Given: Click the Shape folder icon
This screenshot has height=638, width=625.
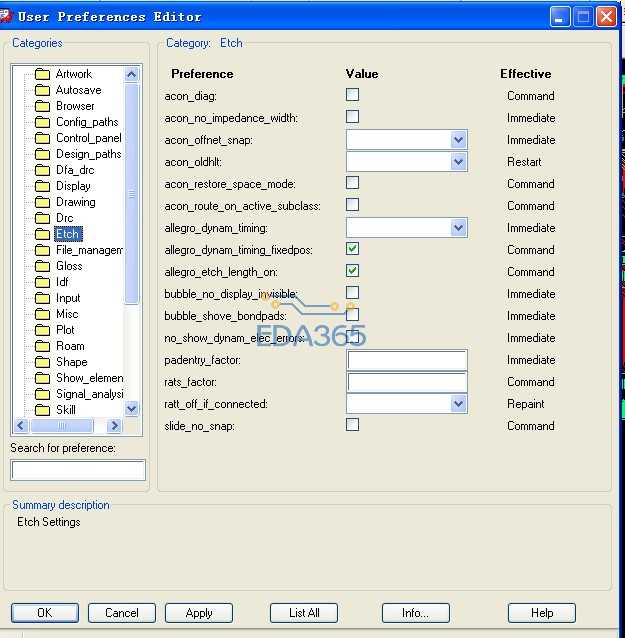Looking at the screenshot, I should pos(42,362).
